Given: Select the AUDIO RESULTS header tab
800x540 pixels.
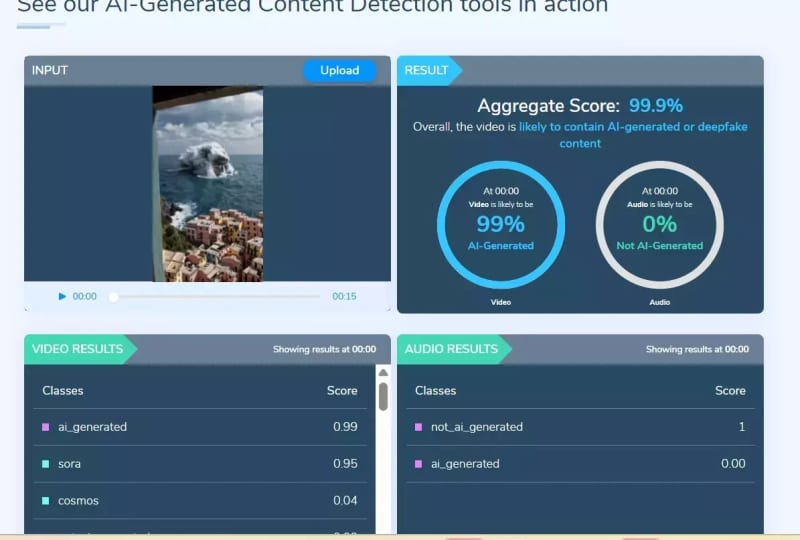Looking at the screenshot, I should click(x=451, y=349).
